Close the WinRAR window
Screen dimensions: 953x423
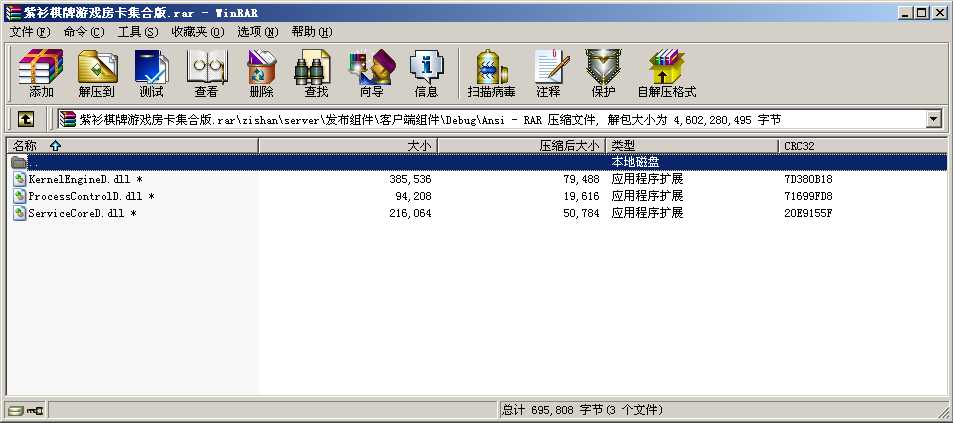tap(938, 12)
